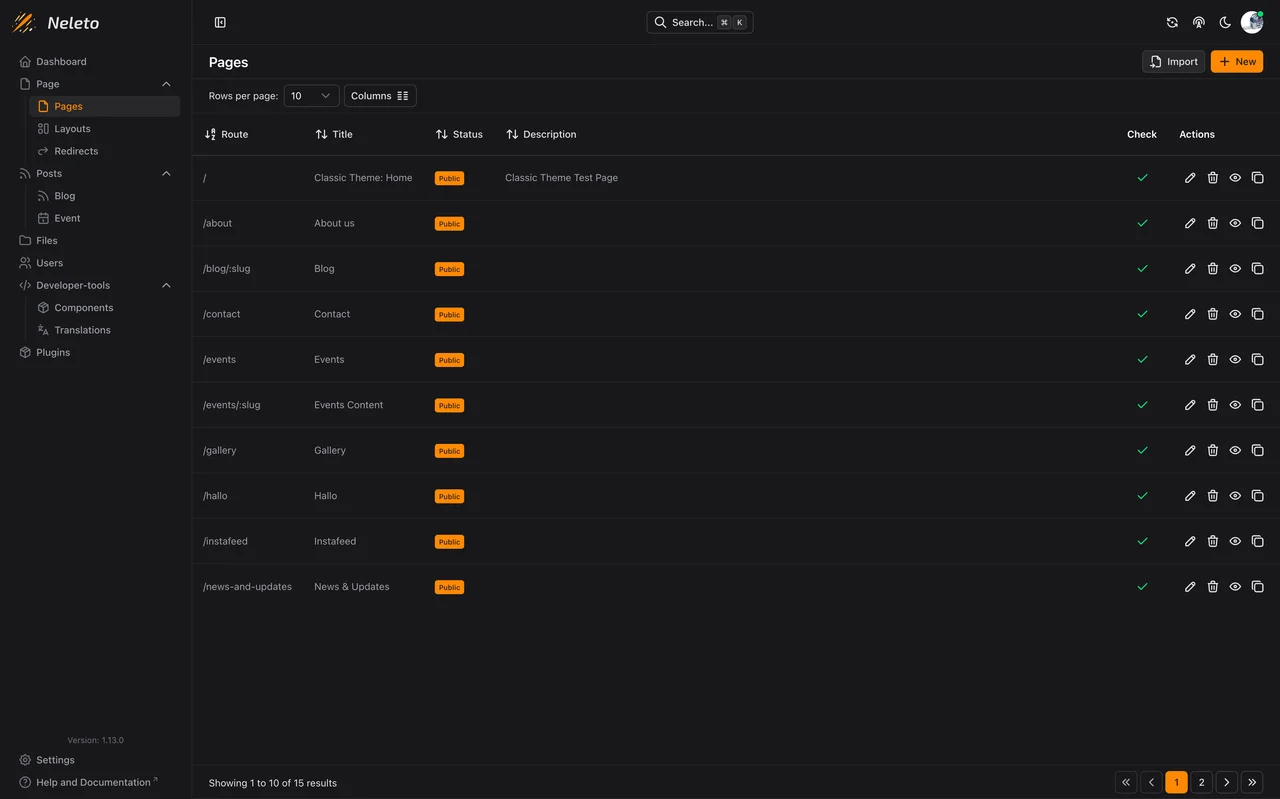
Task: Sort table by Status column
Action: tap(459, 134)
